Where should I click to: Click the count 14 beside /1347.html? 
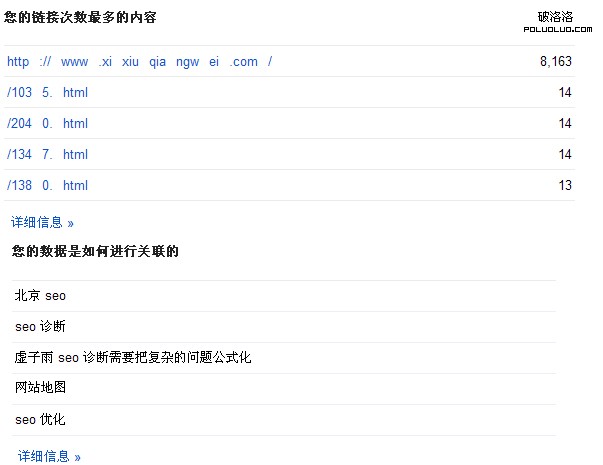pos(565,155)
